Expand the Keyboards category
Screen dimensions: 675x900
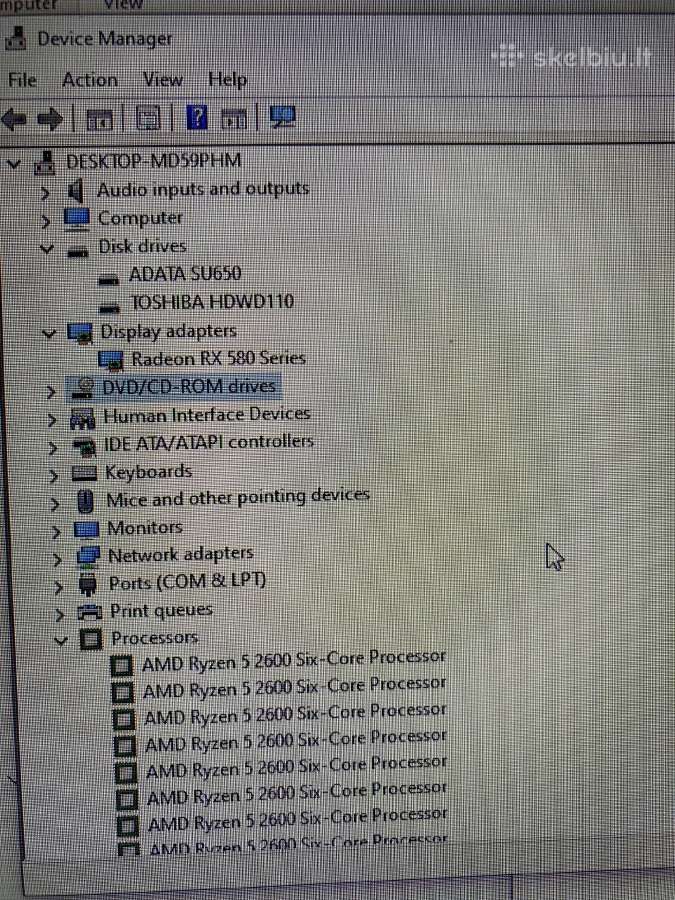pyautogui.click(x=54, y=476)
